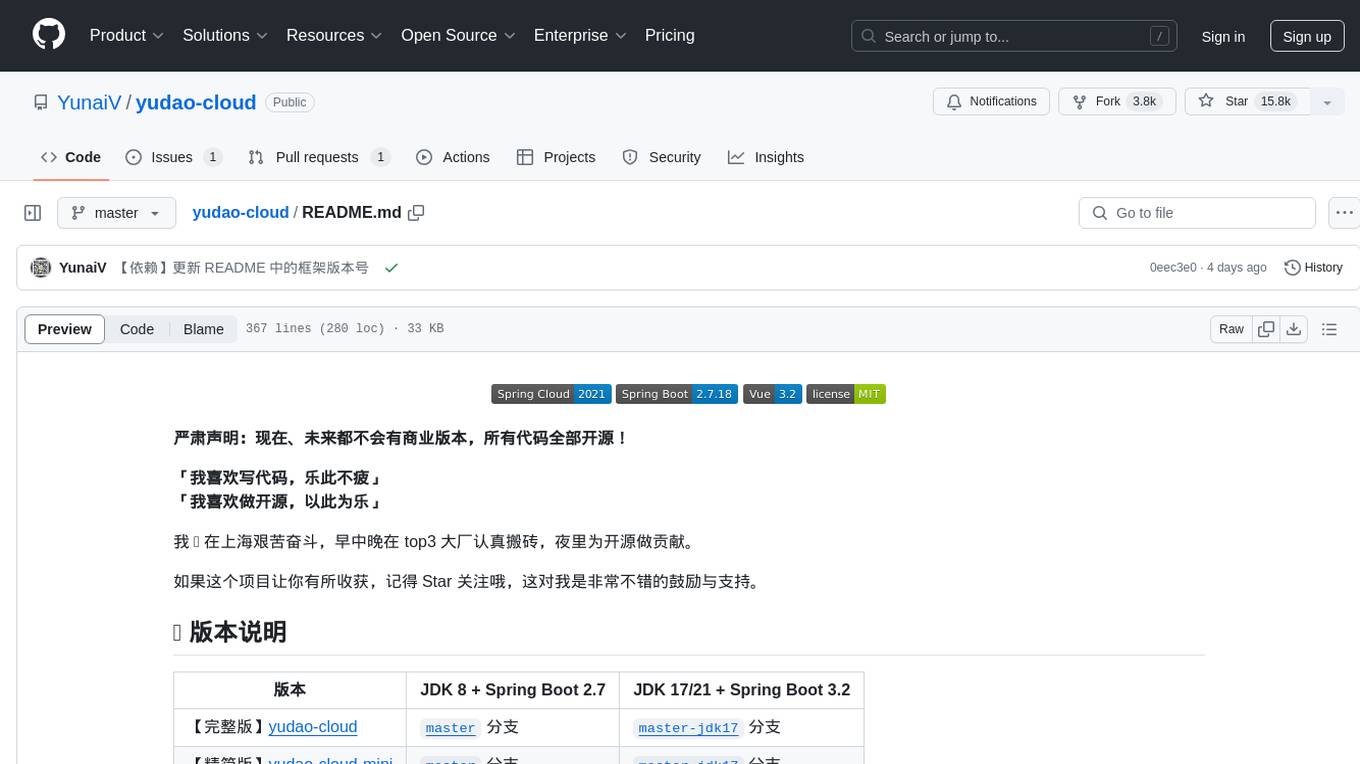Expand the Enterprise menu
The image size is (1360, 764).
click(580, 35)
